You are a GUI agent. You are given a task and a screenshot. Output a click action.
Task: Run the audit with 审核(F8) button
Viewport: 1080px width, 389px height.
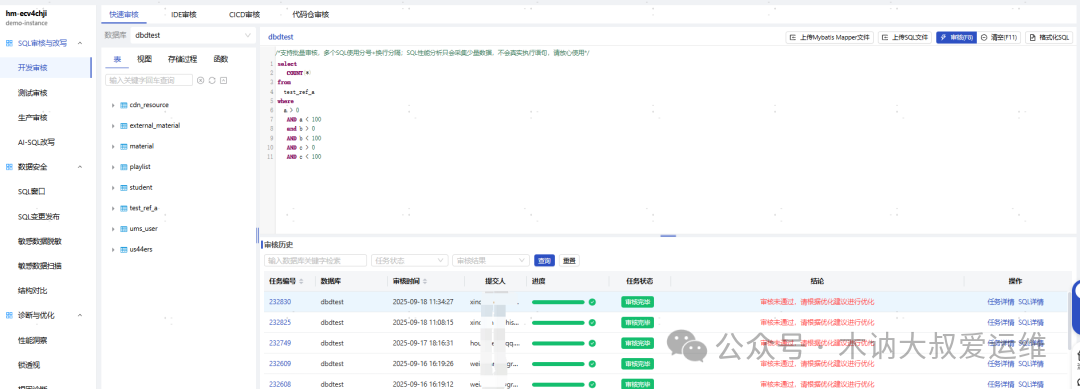956,38
